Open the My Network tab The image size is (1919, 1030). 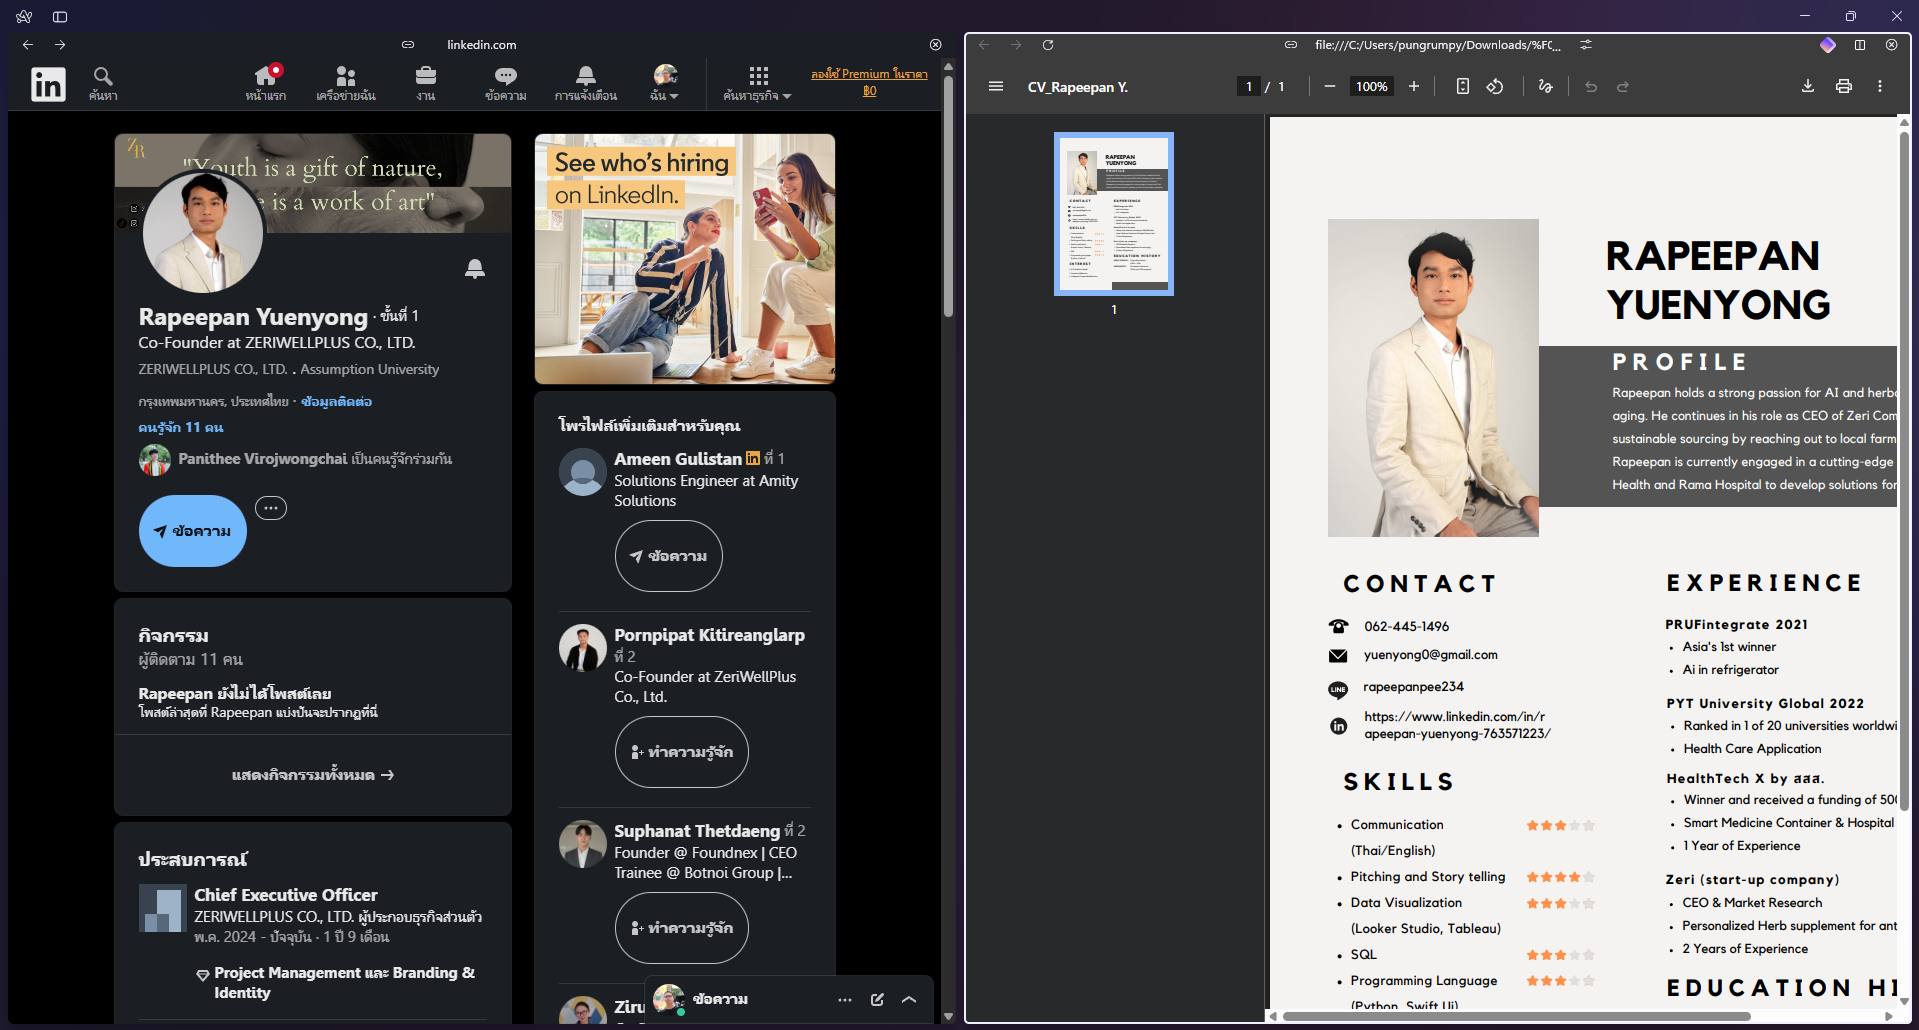346,83
